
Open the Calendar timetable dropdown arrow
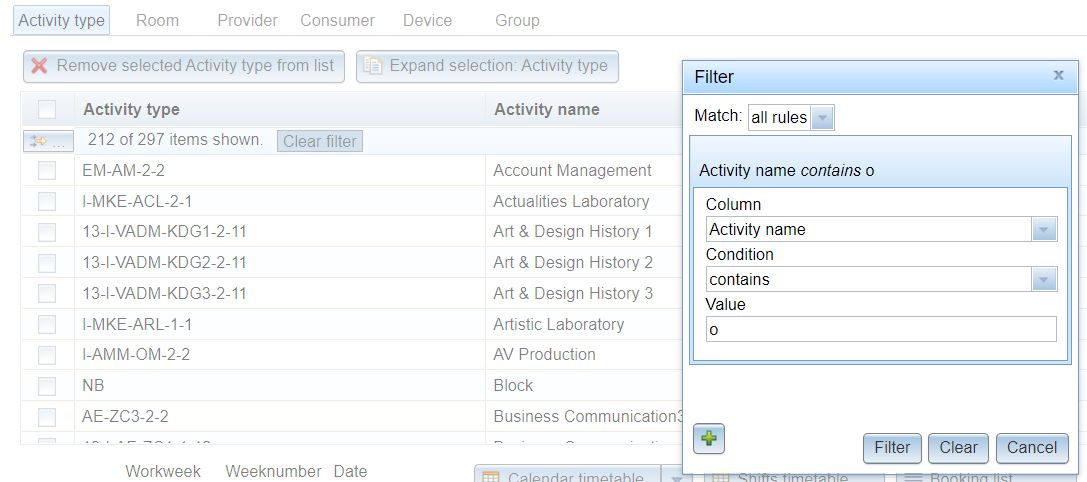[677, 477]
